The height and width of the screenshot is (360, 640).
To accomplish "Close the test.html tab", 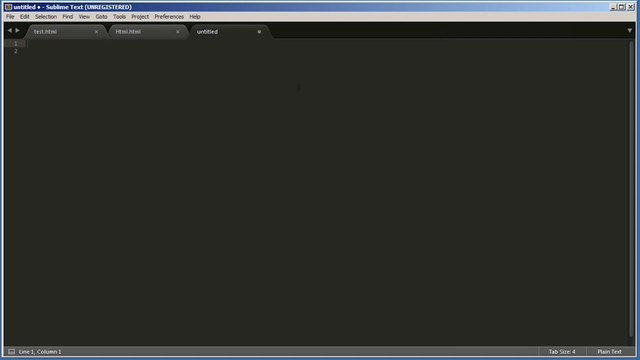I will click(x=96, y=31).
